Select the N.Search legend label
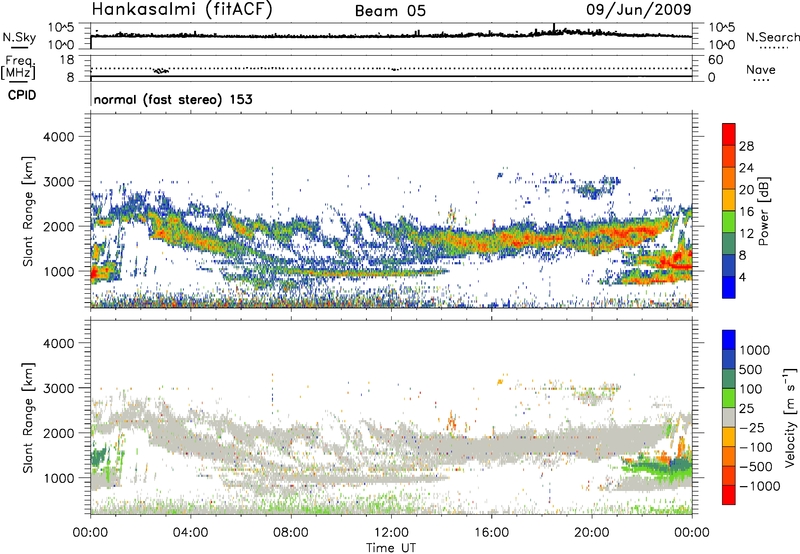The width and height of the screenshot is (800, 554). tap(772, 37)
